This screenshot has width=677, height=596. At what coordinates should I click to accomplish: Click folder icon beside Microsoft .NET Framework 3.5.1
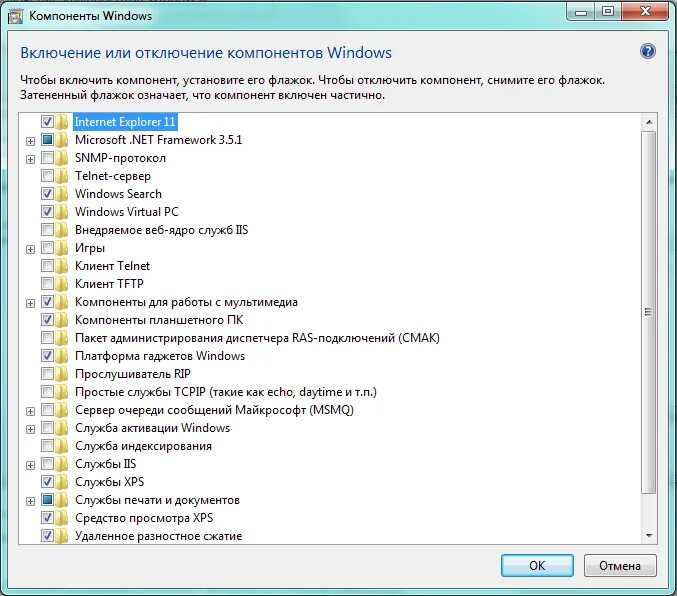[62, 140]
